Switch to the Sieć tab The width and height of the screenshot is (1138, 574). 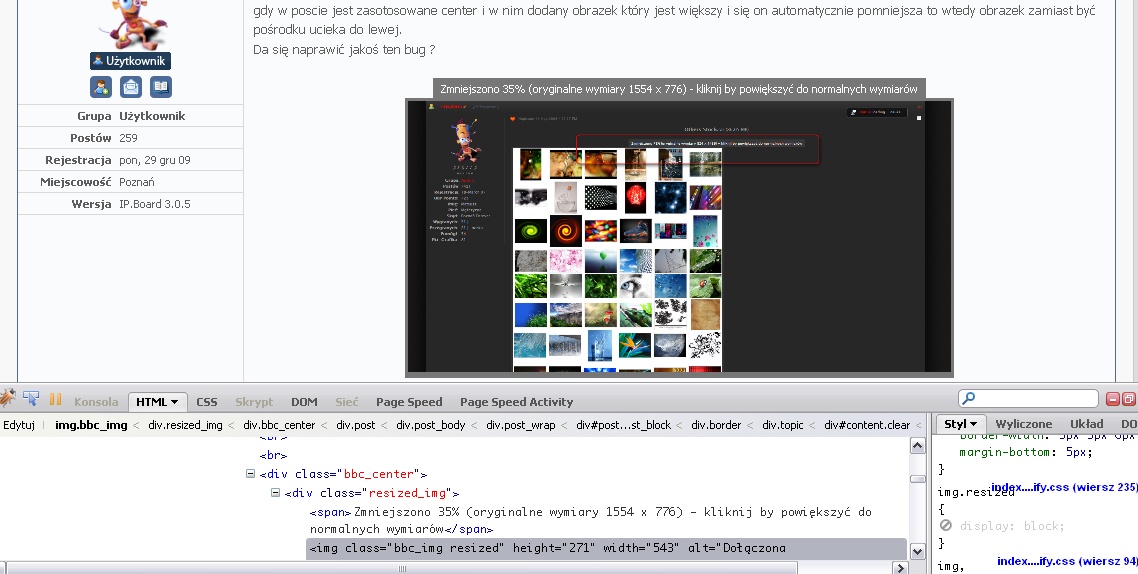347,402
